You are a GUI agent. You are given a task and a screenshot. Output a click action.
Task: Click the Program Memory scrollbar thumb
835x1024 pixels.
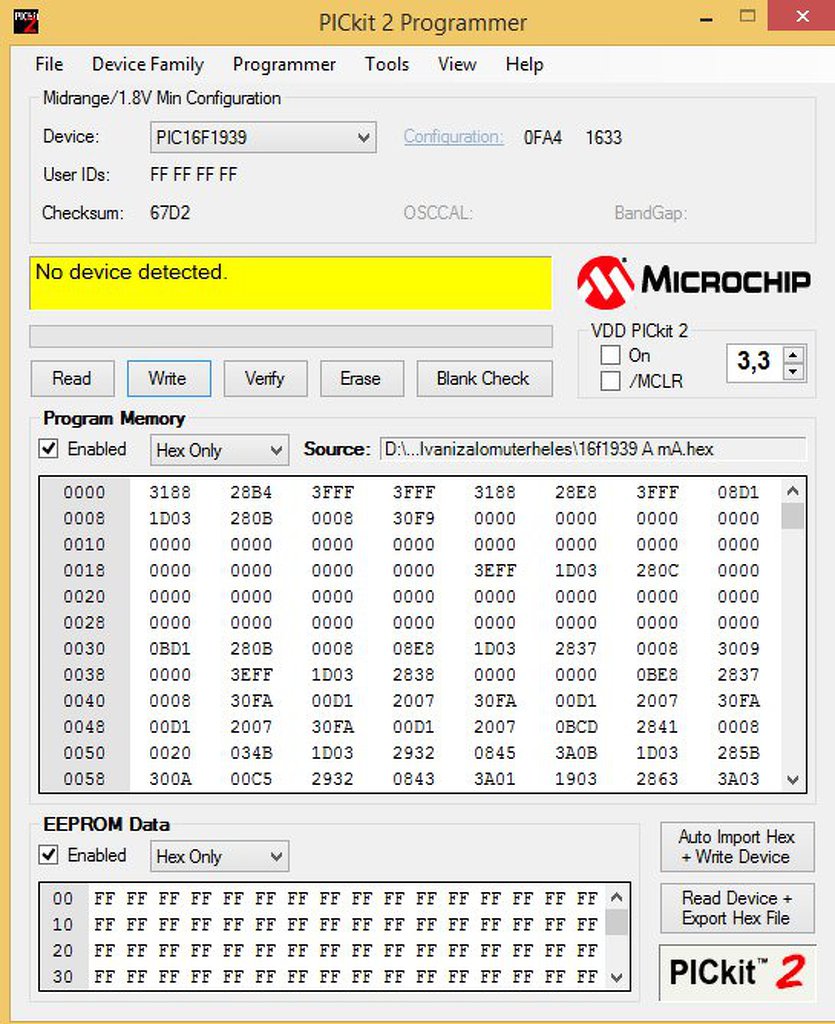click(x=793, y=516)
